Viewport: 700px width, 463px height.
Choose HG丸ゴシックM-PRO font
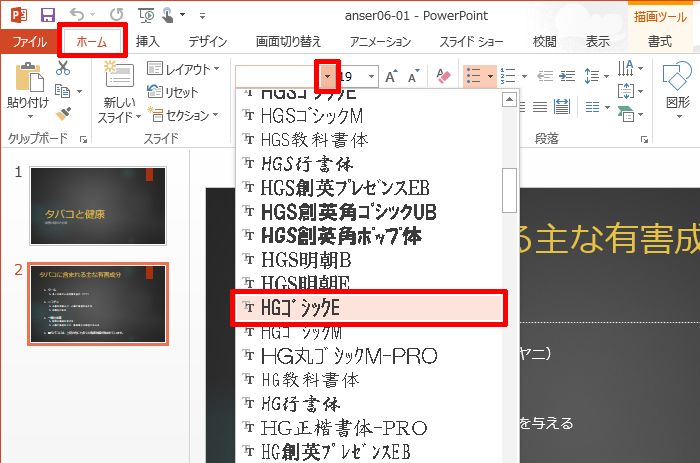click(x=368, y=356)
